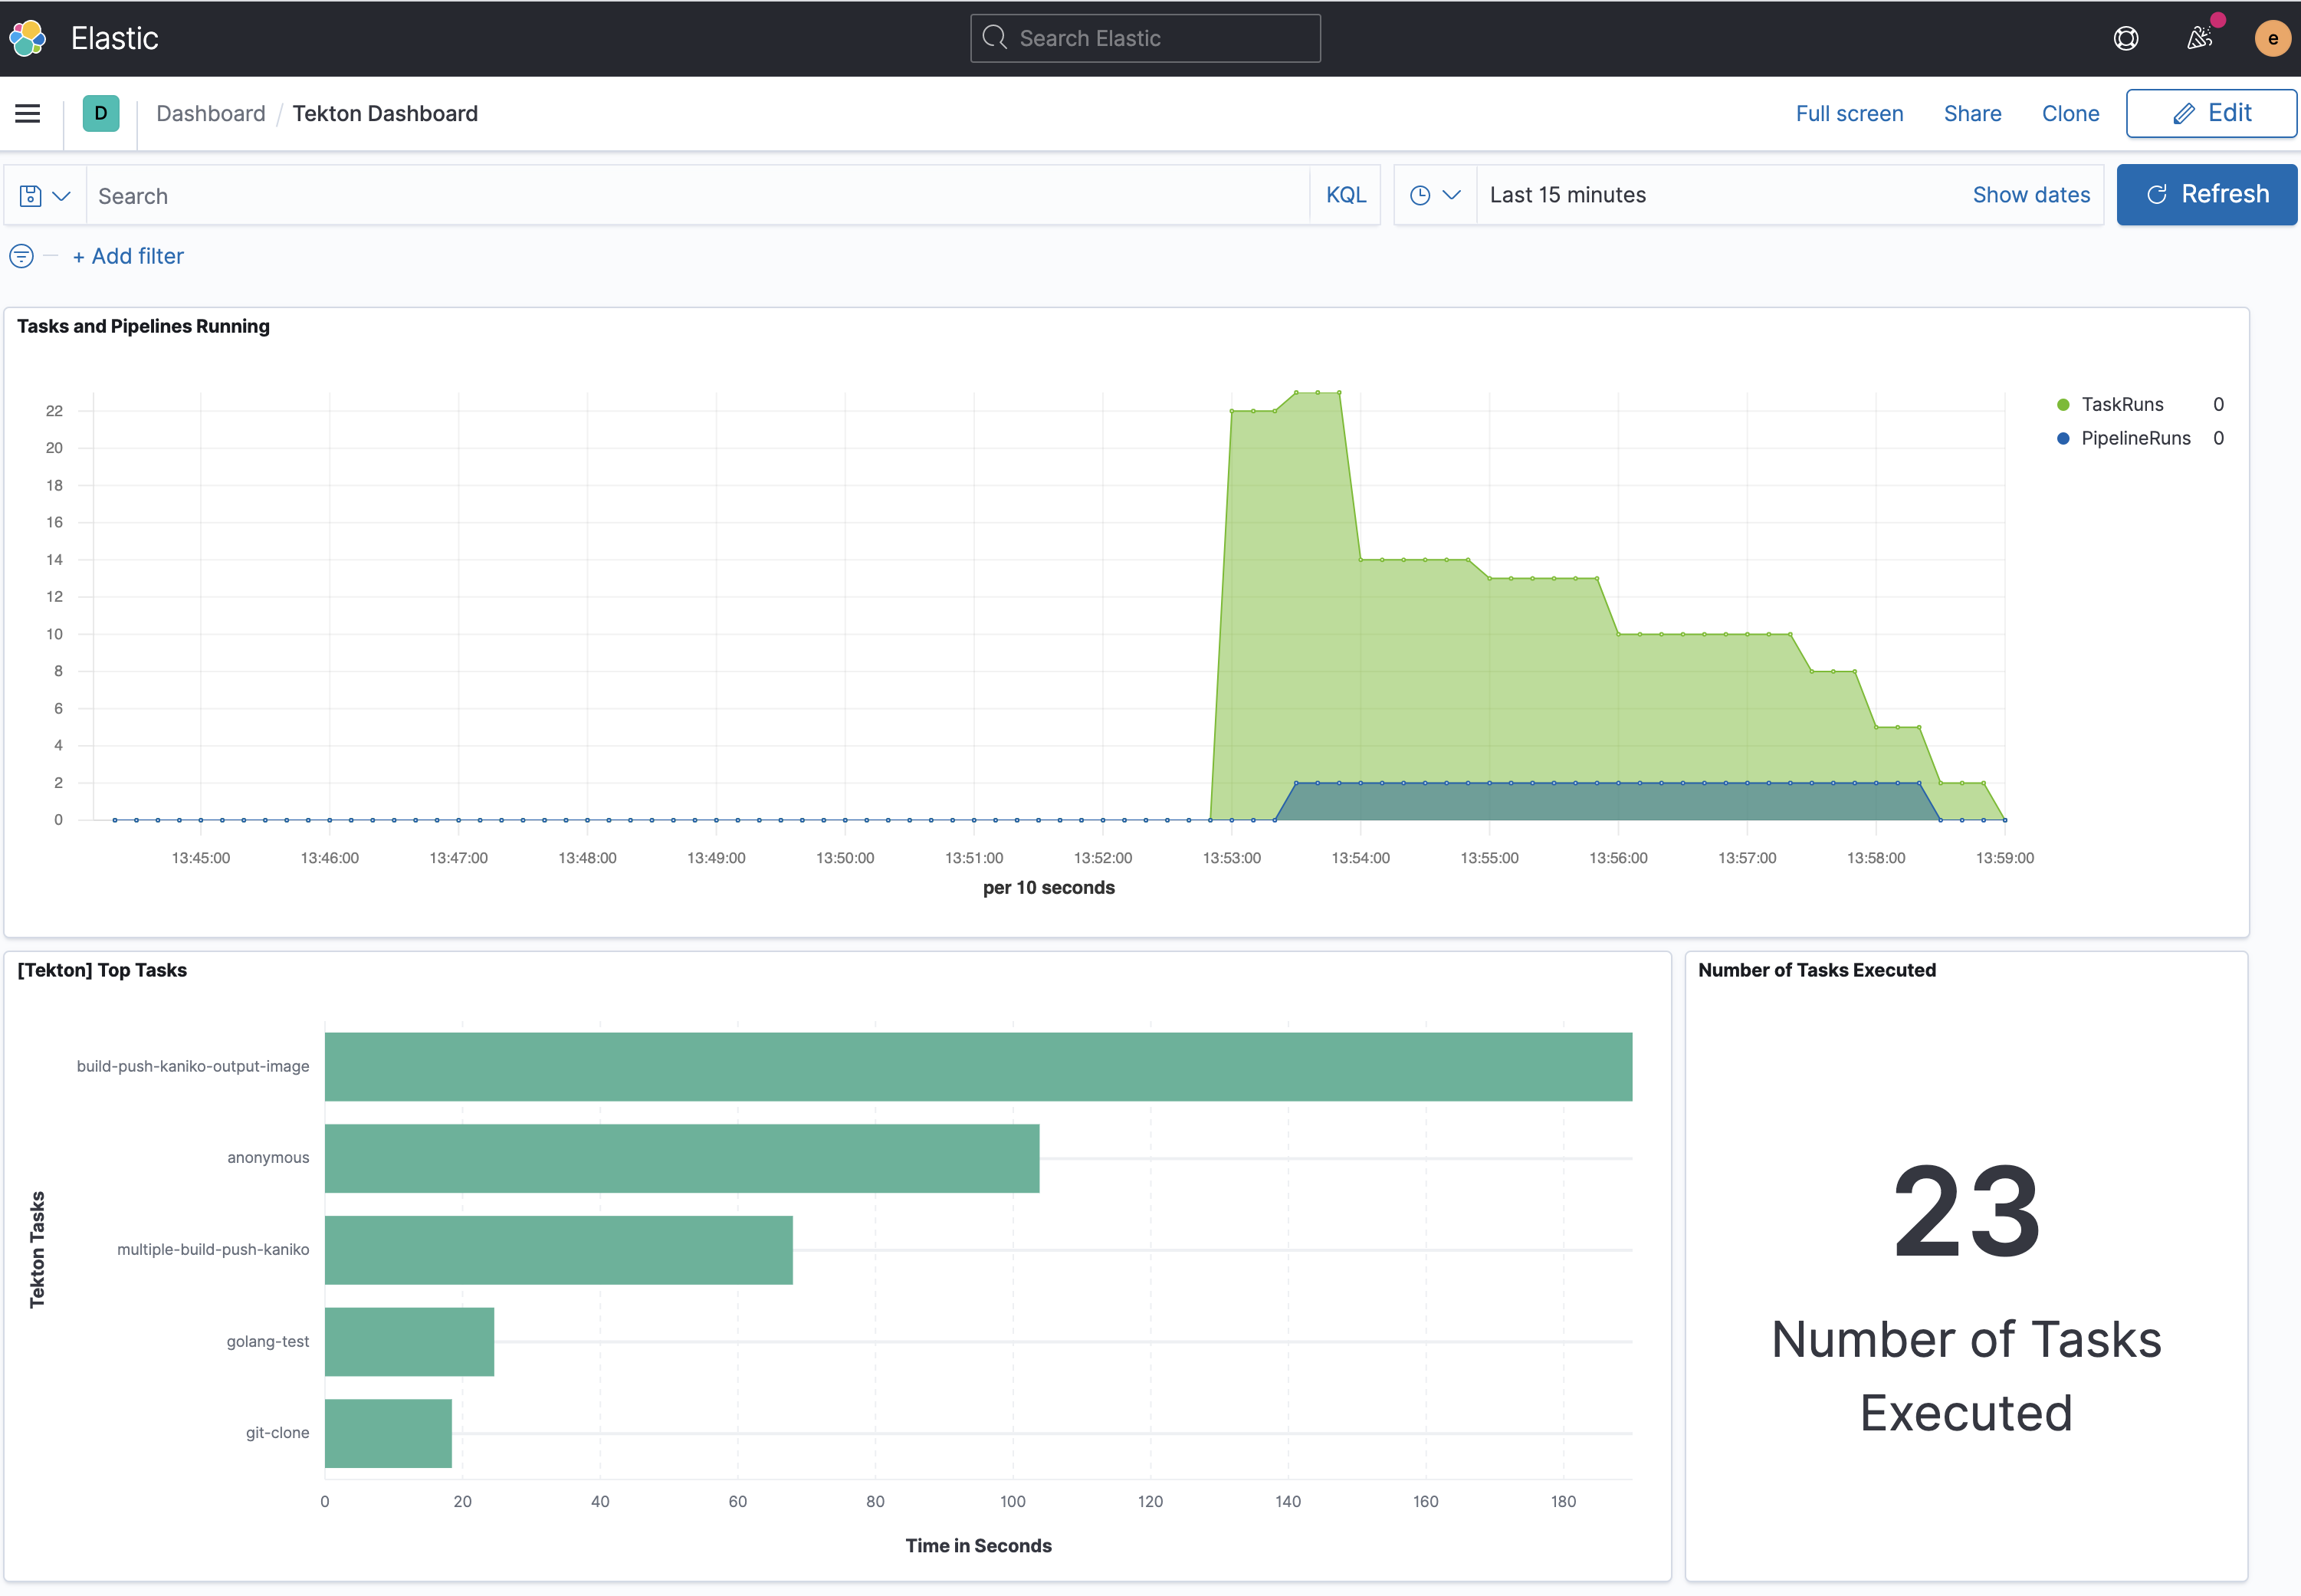Click the build-push-kaniko-output-image axis label
Image resolution: width=2301 pixels, height=1596 pixels.
(193, 1066)
